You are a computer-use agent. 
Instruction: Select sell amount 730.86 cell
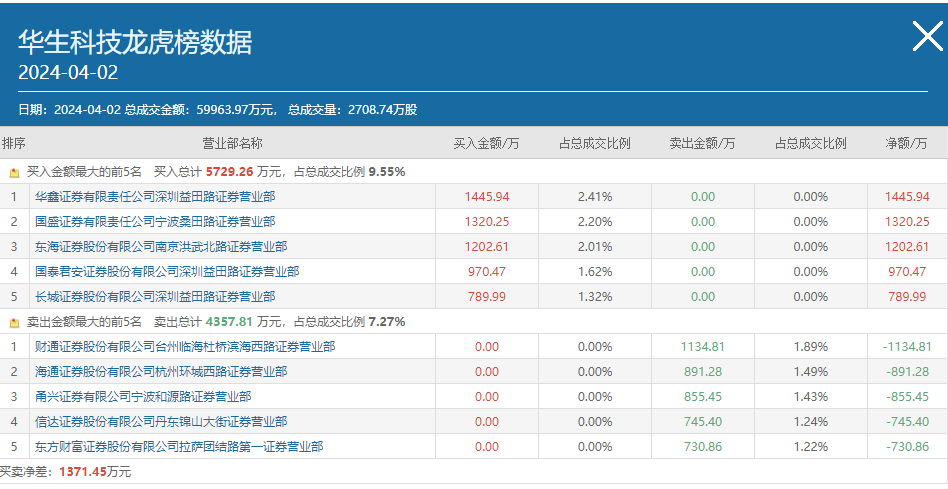click(703, 447)
